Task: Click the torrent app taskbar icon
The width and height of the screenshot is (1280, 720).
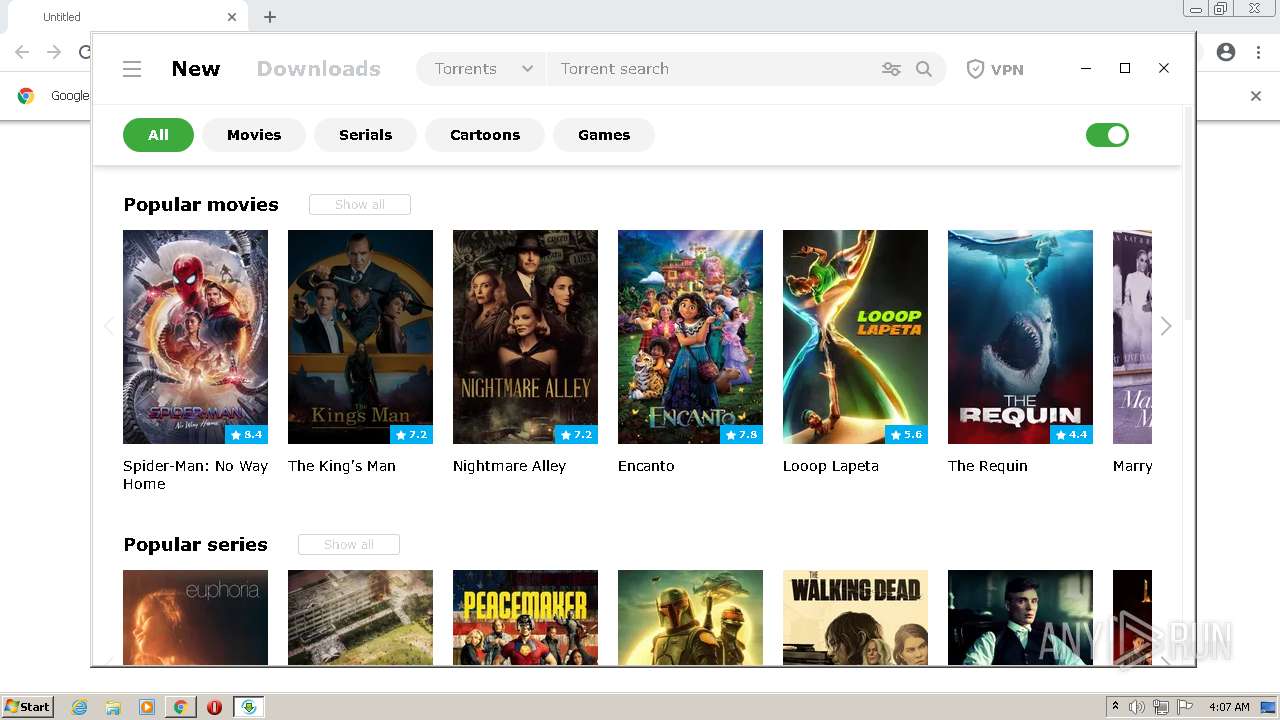Action: (248, 707)
